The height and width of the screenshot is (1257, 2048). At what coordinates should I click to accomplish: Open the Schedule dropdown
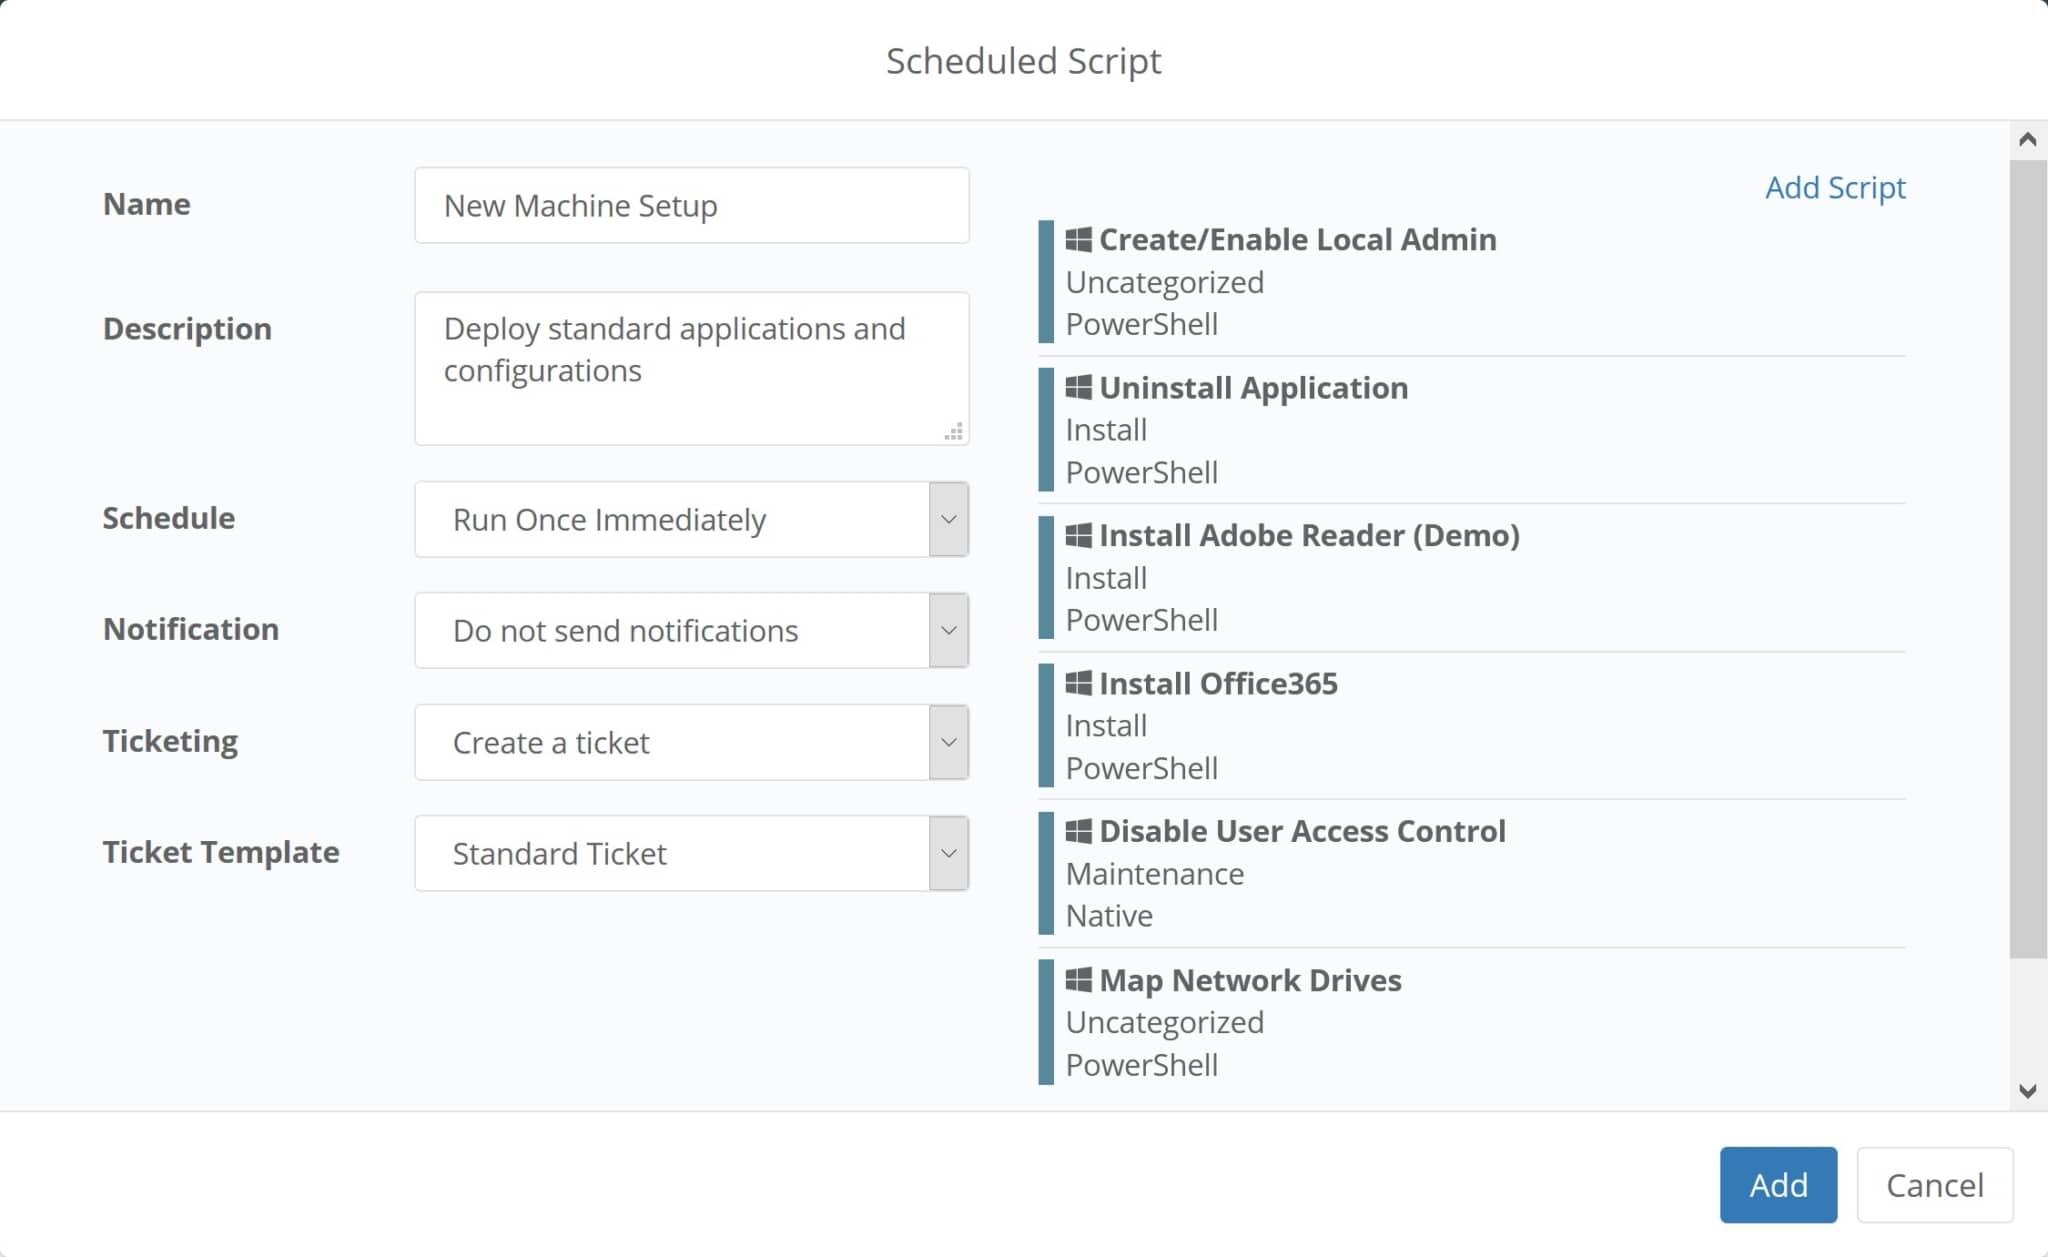[x=948, y=519]
